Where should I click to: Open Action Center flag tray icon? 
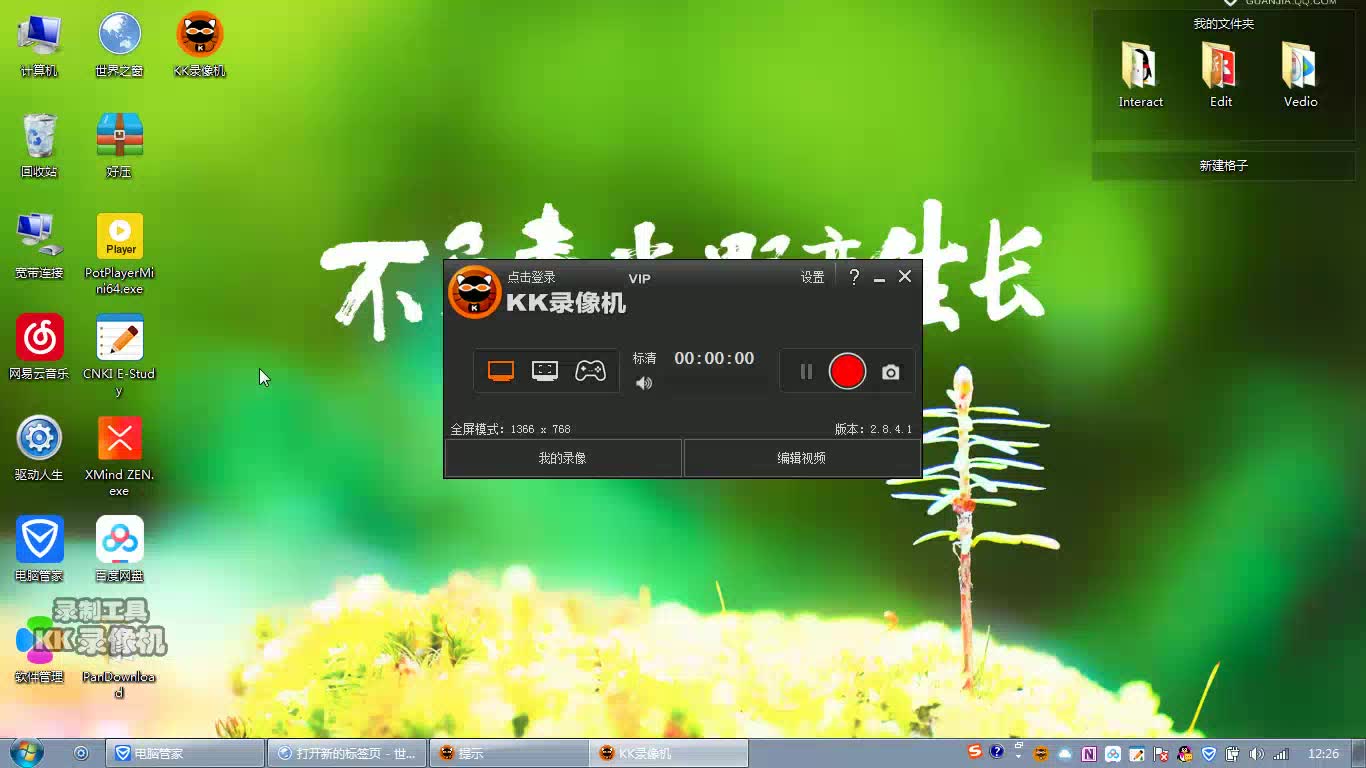(x=1161, y=754)
